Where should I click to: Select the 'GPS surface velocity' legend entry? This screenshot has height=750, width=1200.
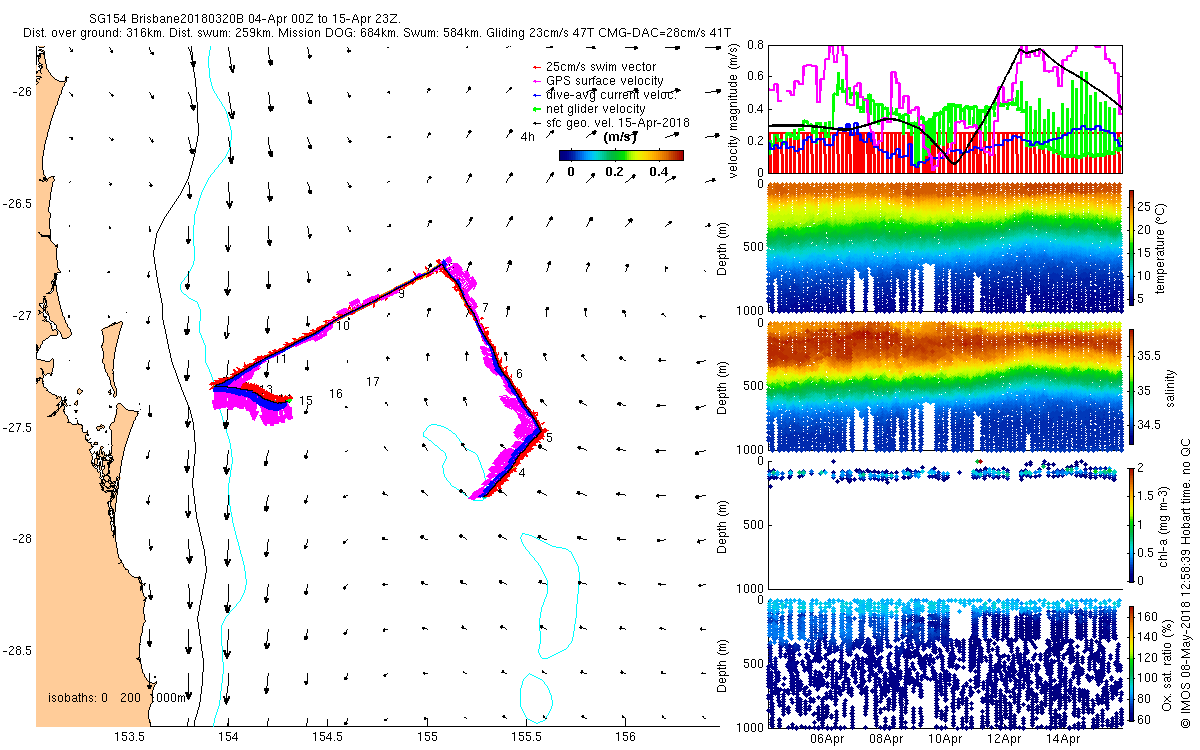tap(597, 81)
